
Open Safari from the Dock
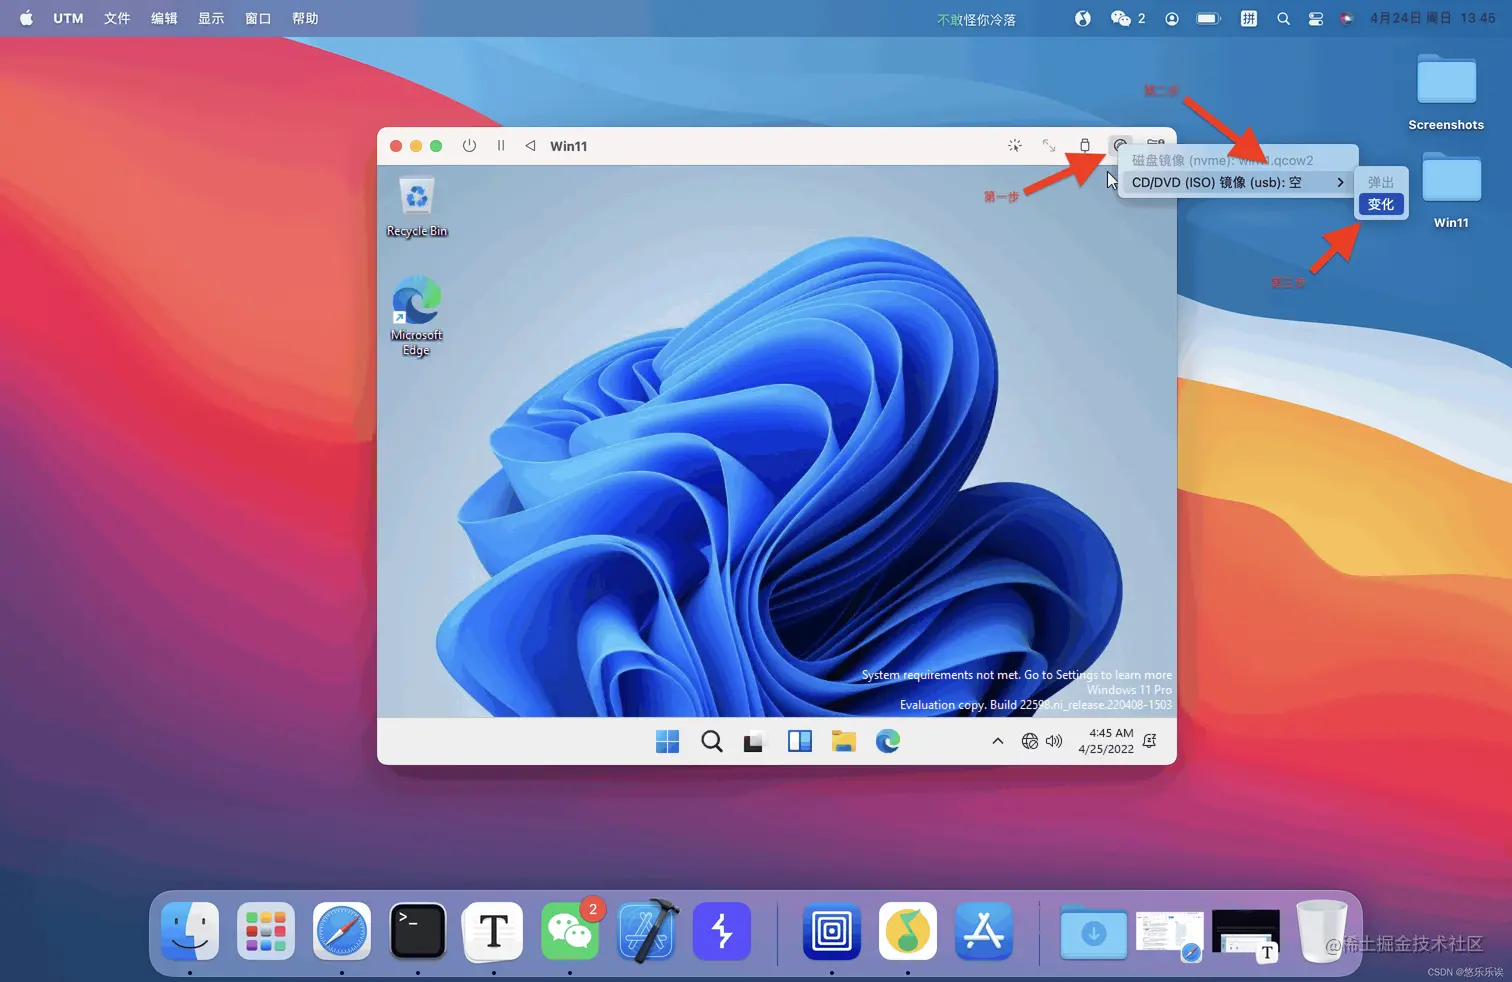[342, 931]
